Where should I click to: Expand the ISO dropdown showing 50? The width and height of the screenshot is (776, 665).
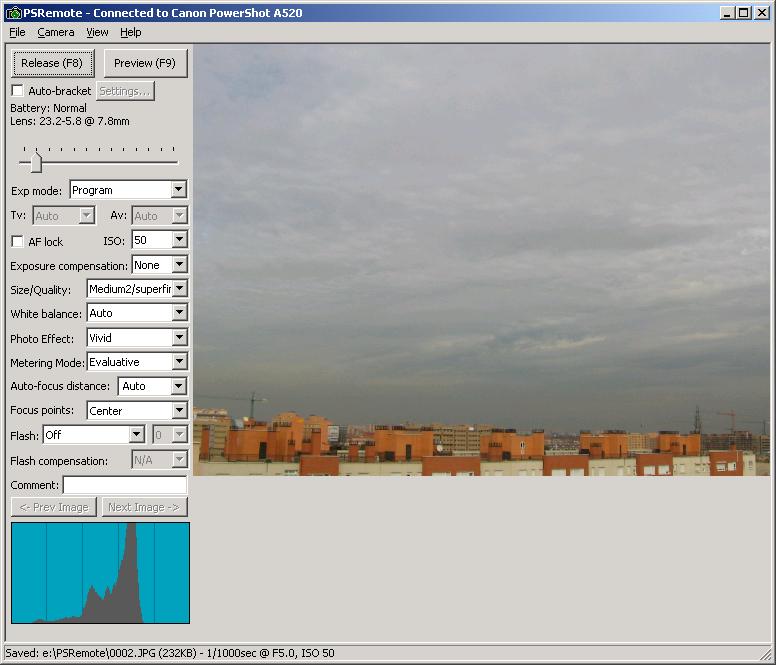pyautogui.click(x=179, y=240)
